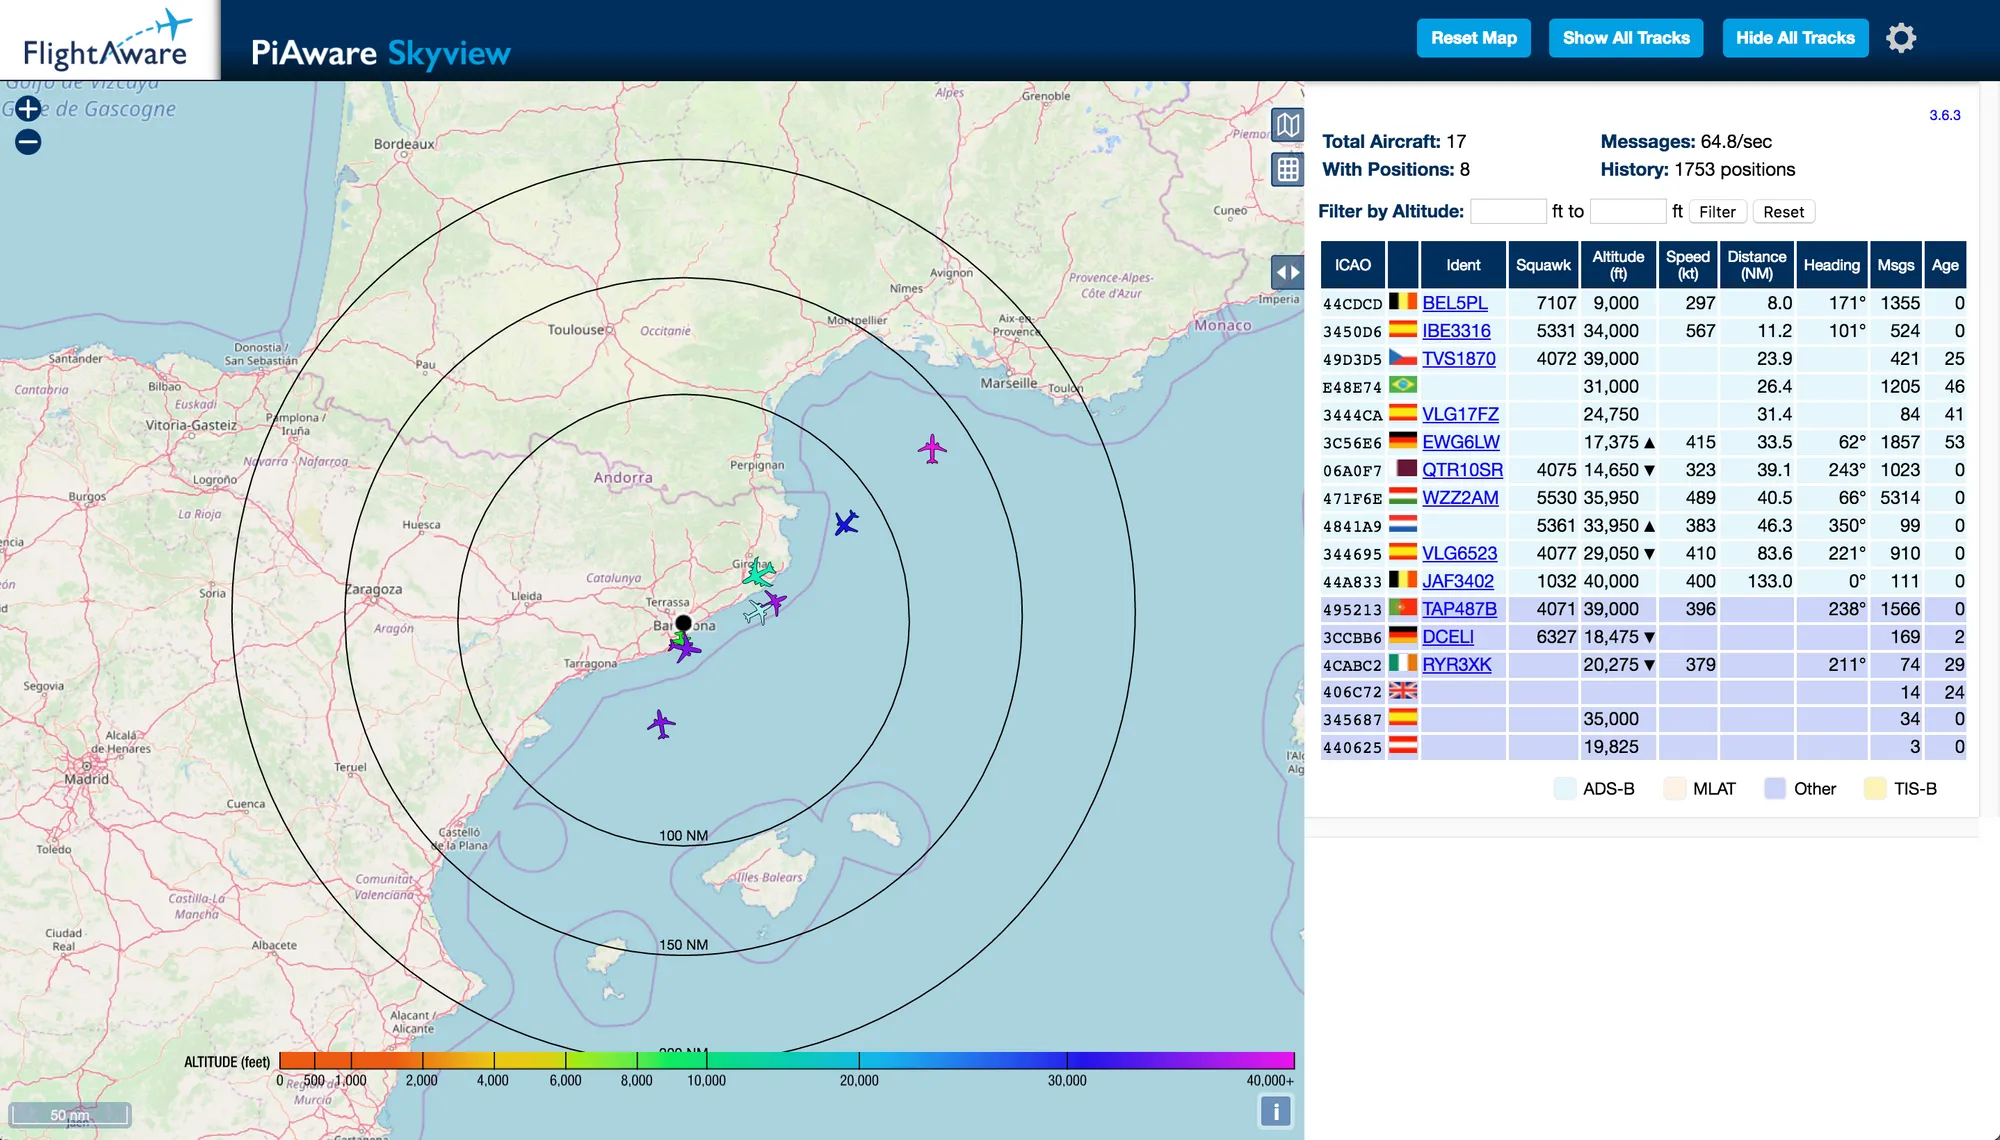Click the Portuguese flag in TAP487B row
Screen dimensions: 2000x1140
(x=1403, y=607)
